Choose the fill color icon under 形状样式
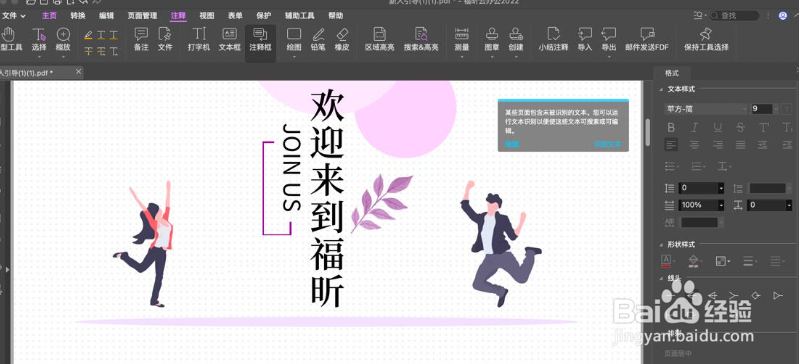The width and height of the screenshot is (799, 364). pos(693,262)
